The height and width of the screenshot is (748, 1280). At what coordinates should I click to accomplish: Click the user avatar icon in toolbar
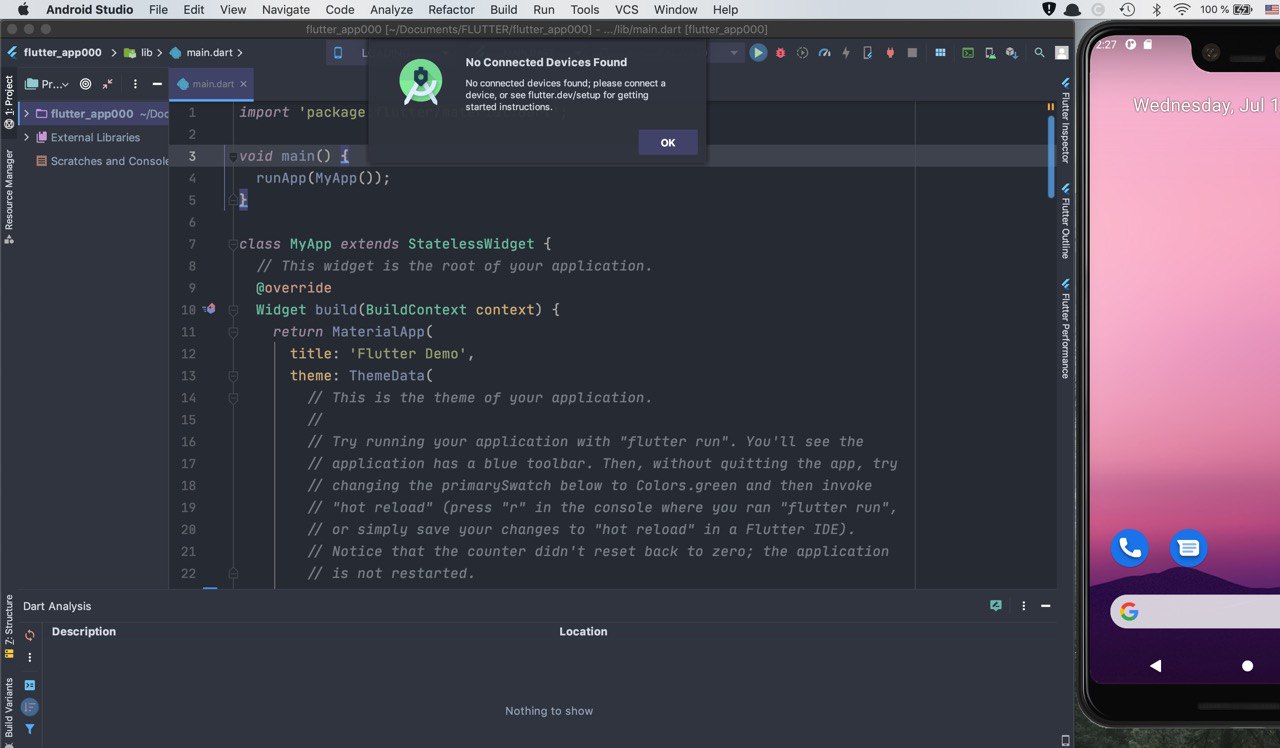pyautogui.click(x=1062, y=53)
